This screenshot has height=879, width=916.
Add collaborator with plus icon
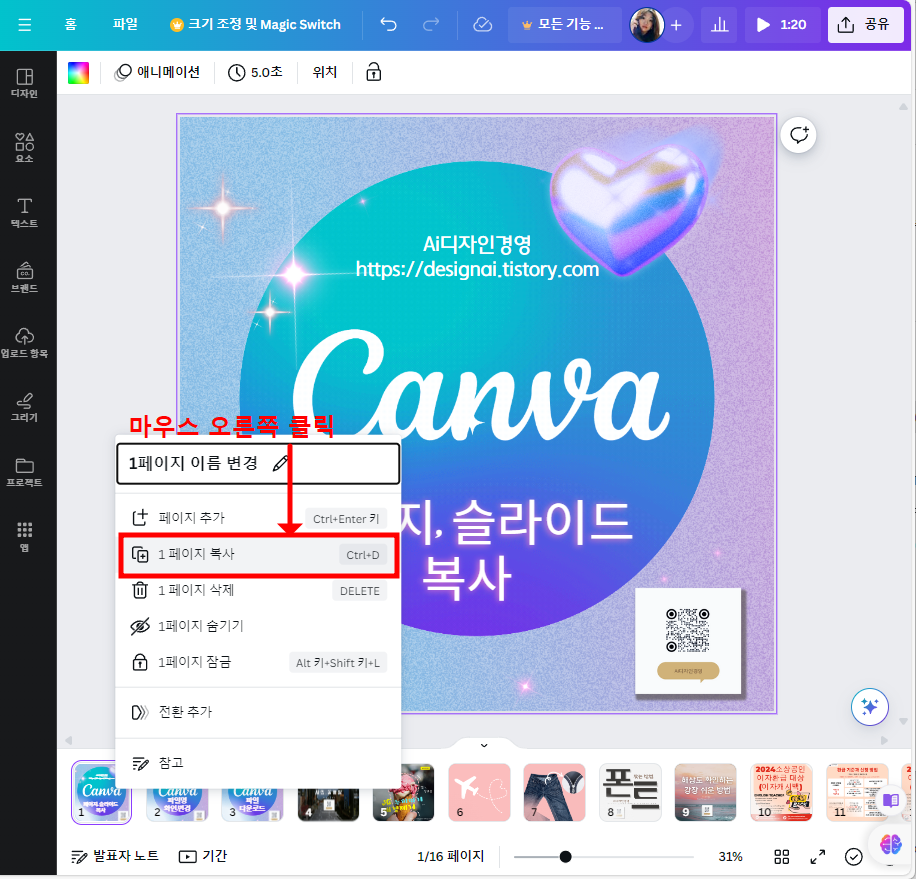[x=676, y=25]
